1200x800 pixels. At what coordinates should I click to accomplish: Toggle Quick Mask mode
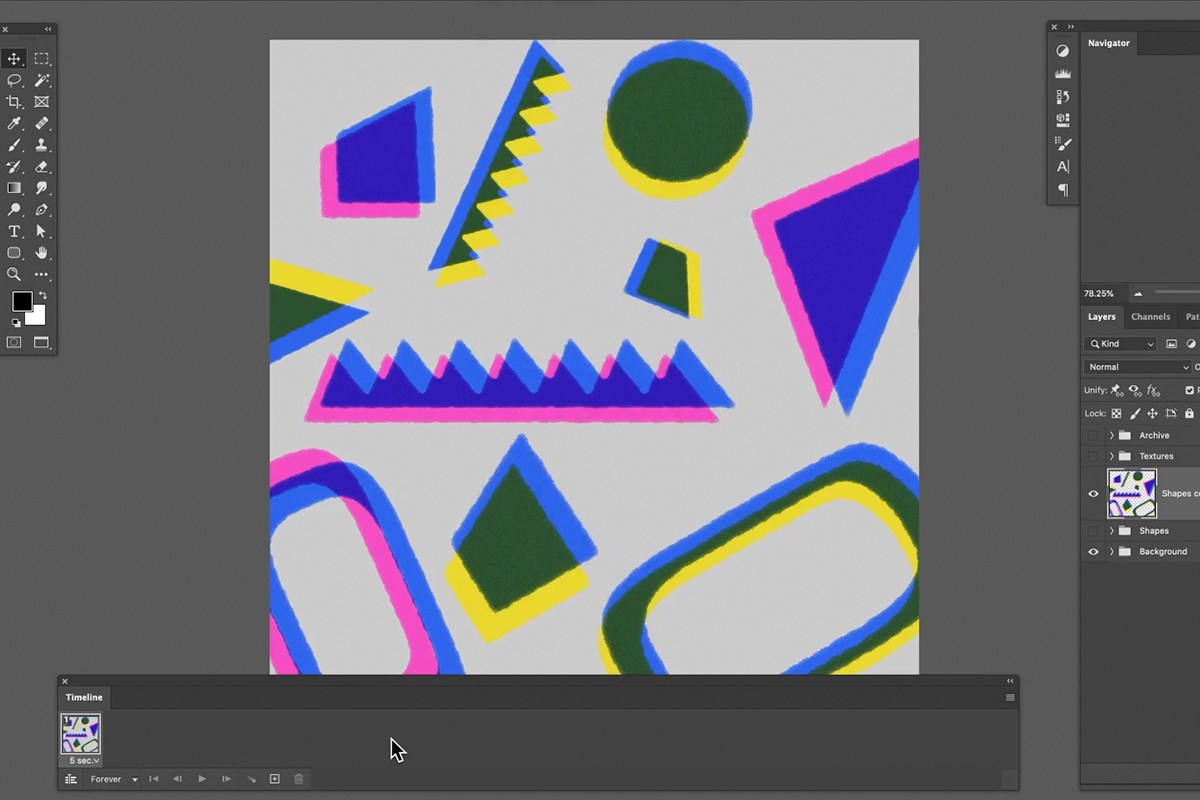coord(14,342)
